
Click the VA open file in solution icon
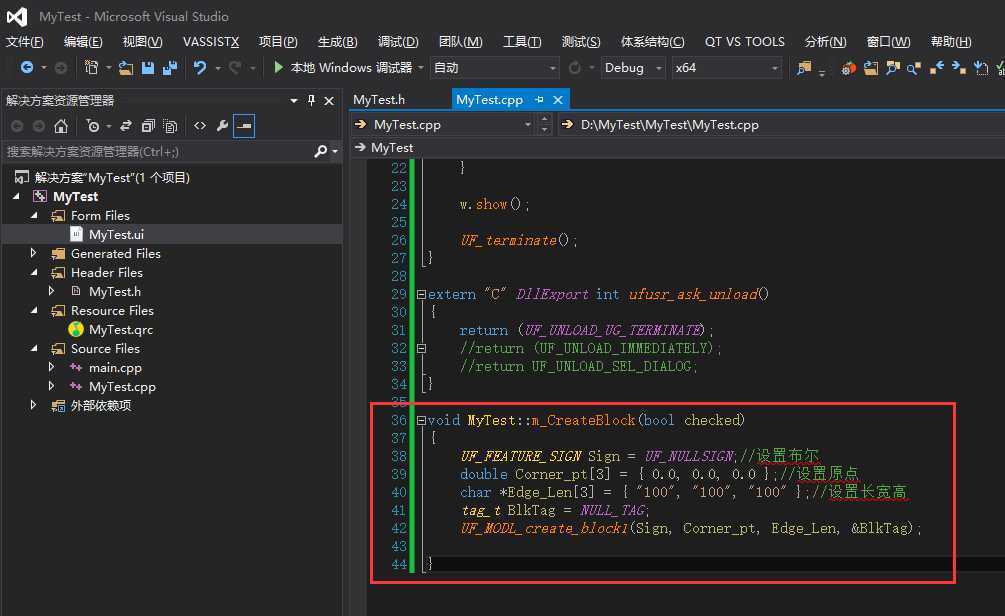[x=870, y=68]
